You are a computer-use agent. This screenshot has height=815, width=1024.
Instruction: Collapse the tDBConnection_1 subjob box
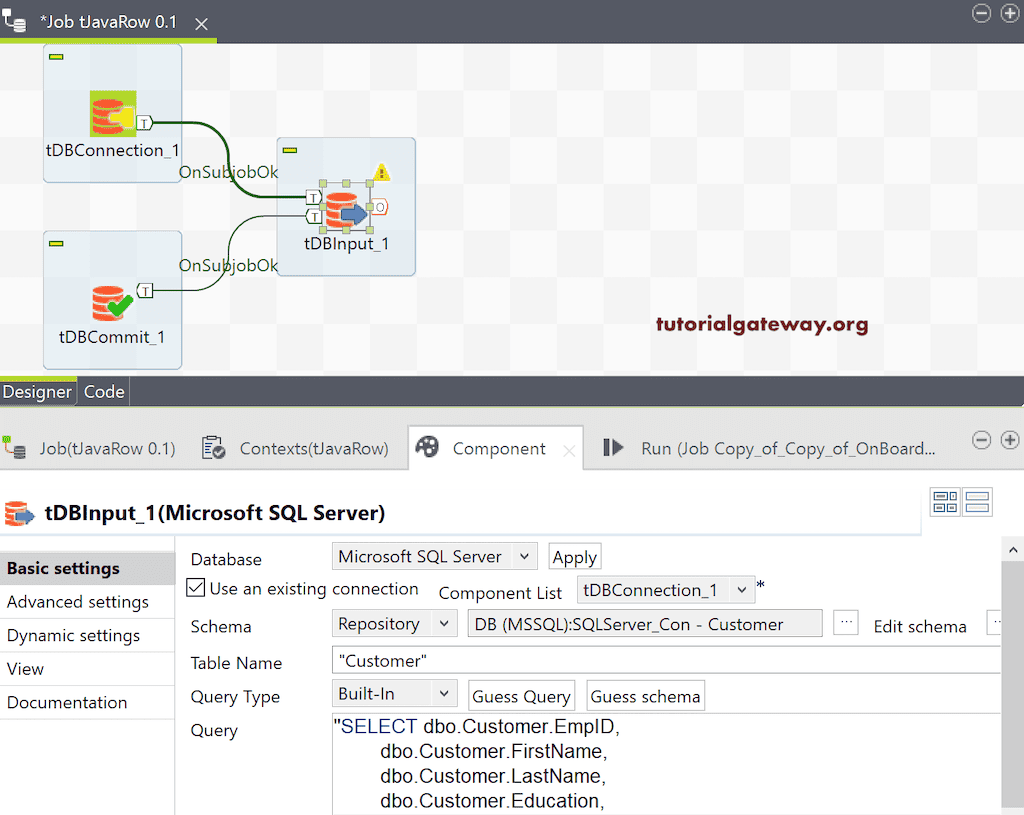(x=56, y=57)
